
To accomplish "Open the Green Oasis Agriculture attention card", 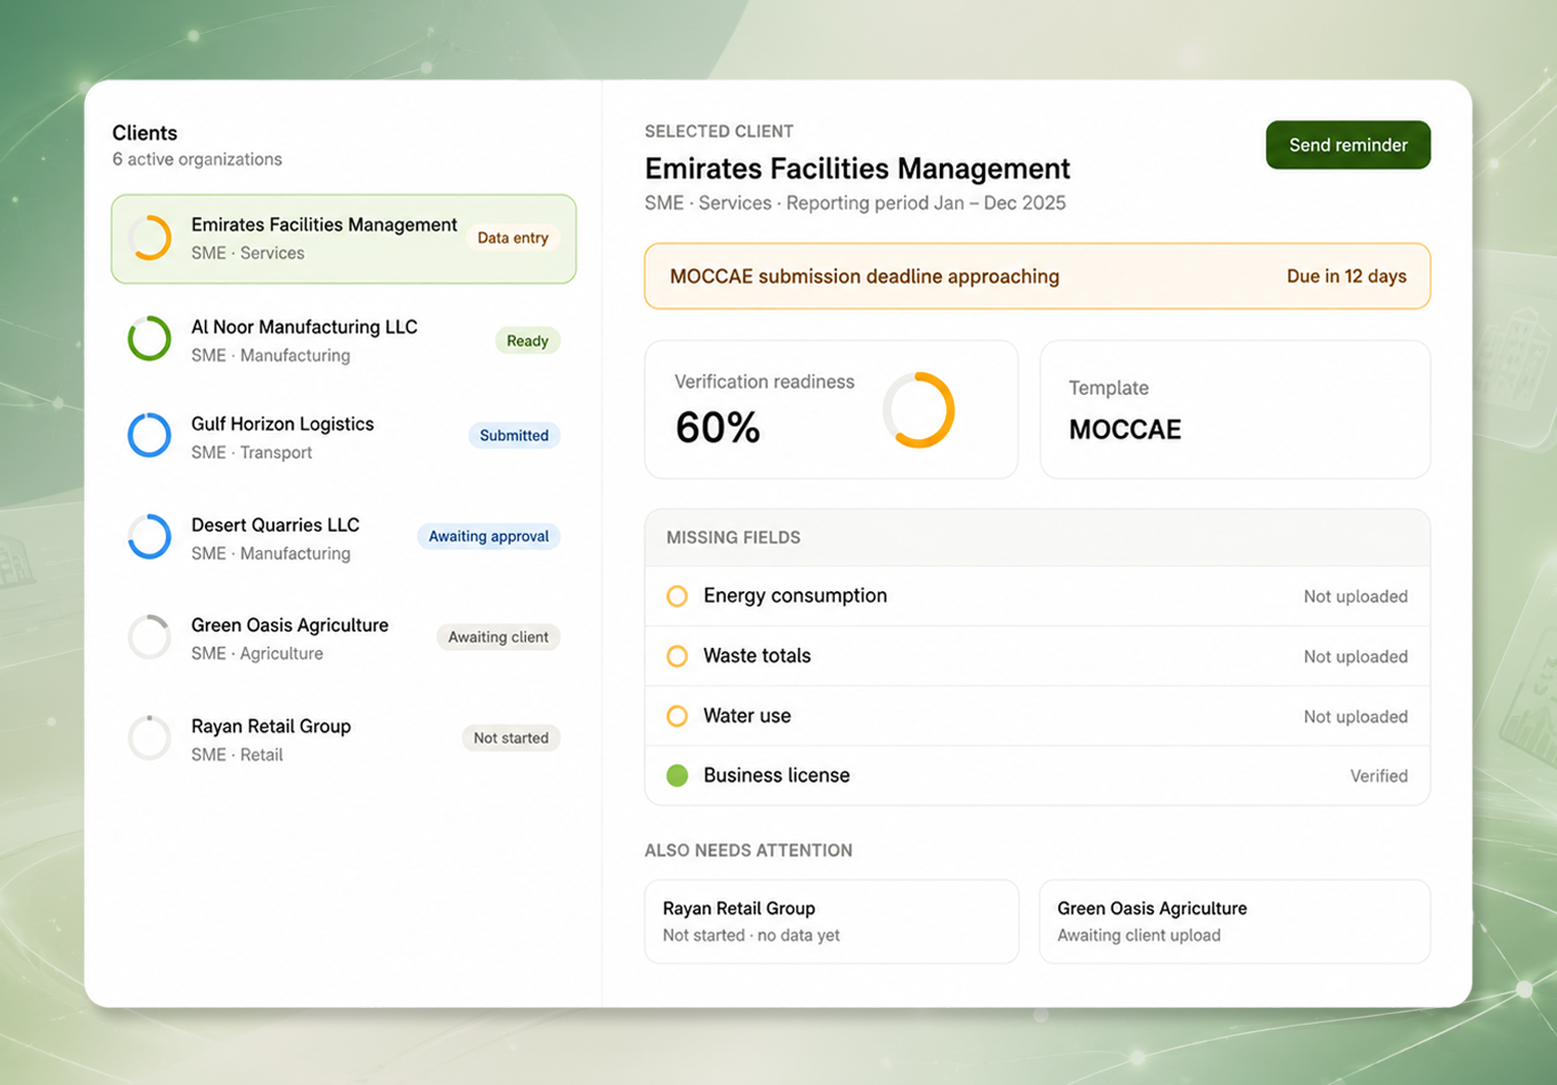I will coord(1235,922).
